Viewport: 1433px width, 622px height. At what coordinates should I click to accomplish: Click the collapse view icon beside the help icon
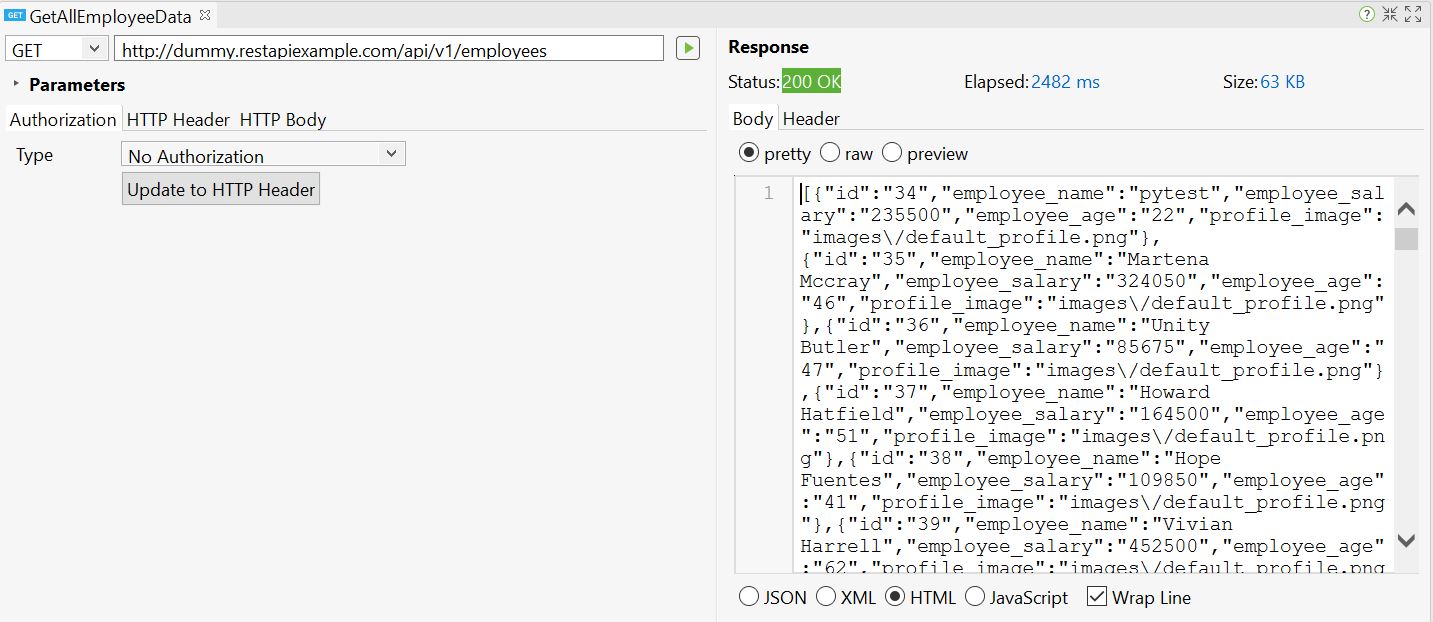pos(1390,14)
